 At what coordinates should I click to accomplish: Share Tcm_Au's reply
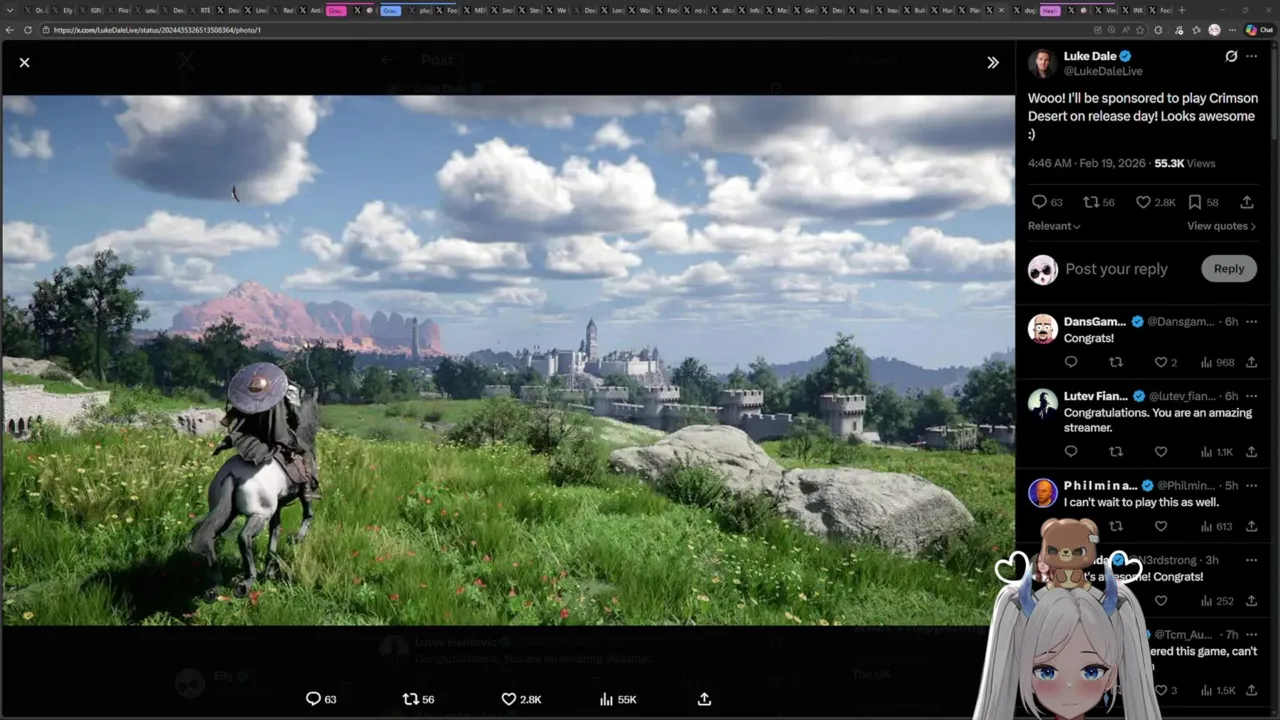tap(1251, 690)
